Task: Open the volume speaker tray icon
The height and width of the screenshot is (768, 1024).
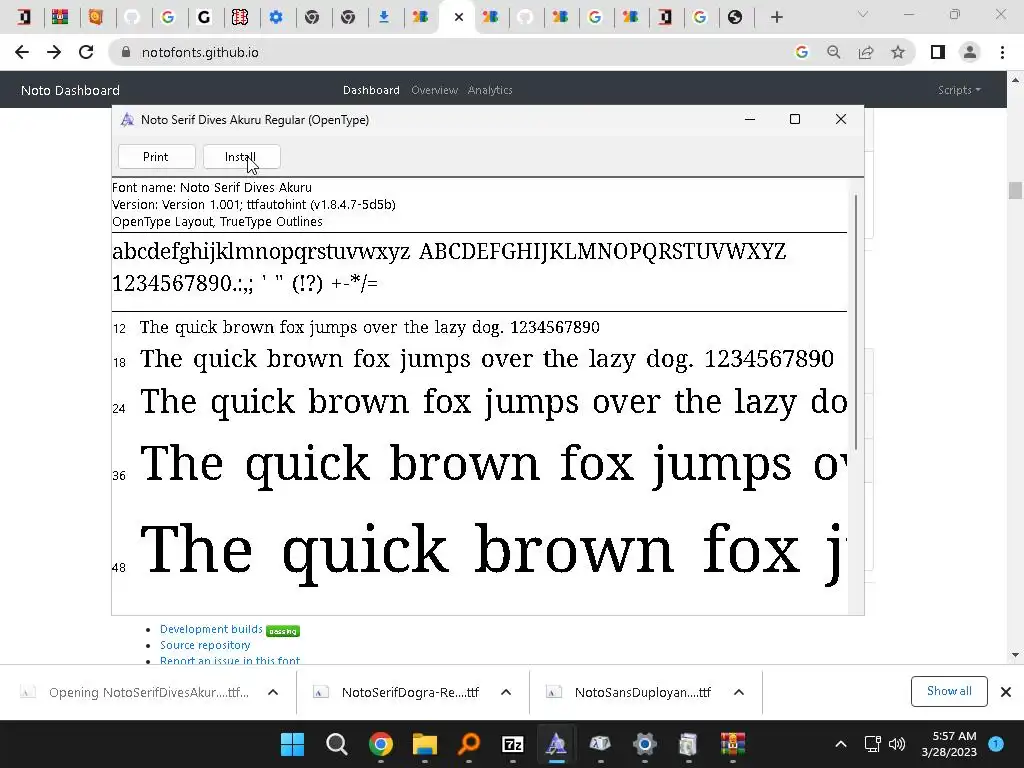Action: click(897, 744)
